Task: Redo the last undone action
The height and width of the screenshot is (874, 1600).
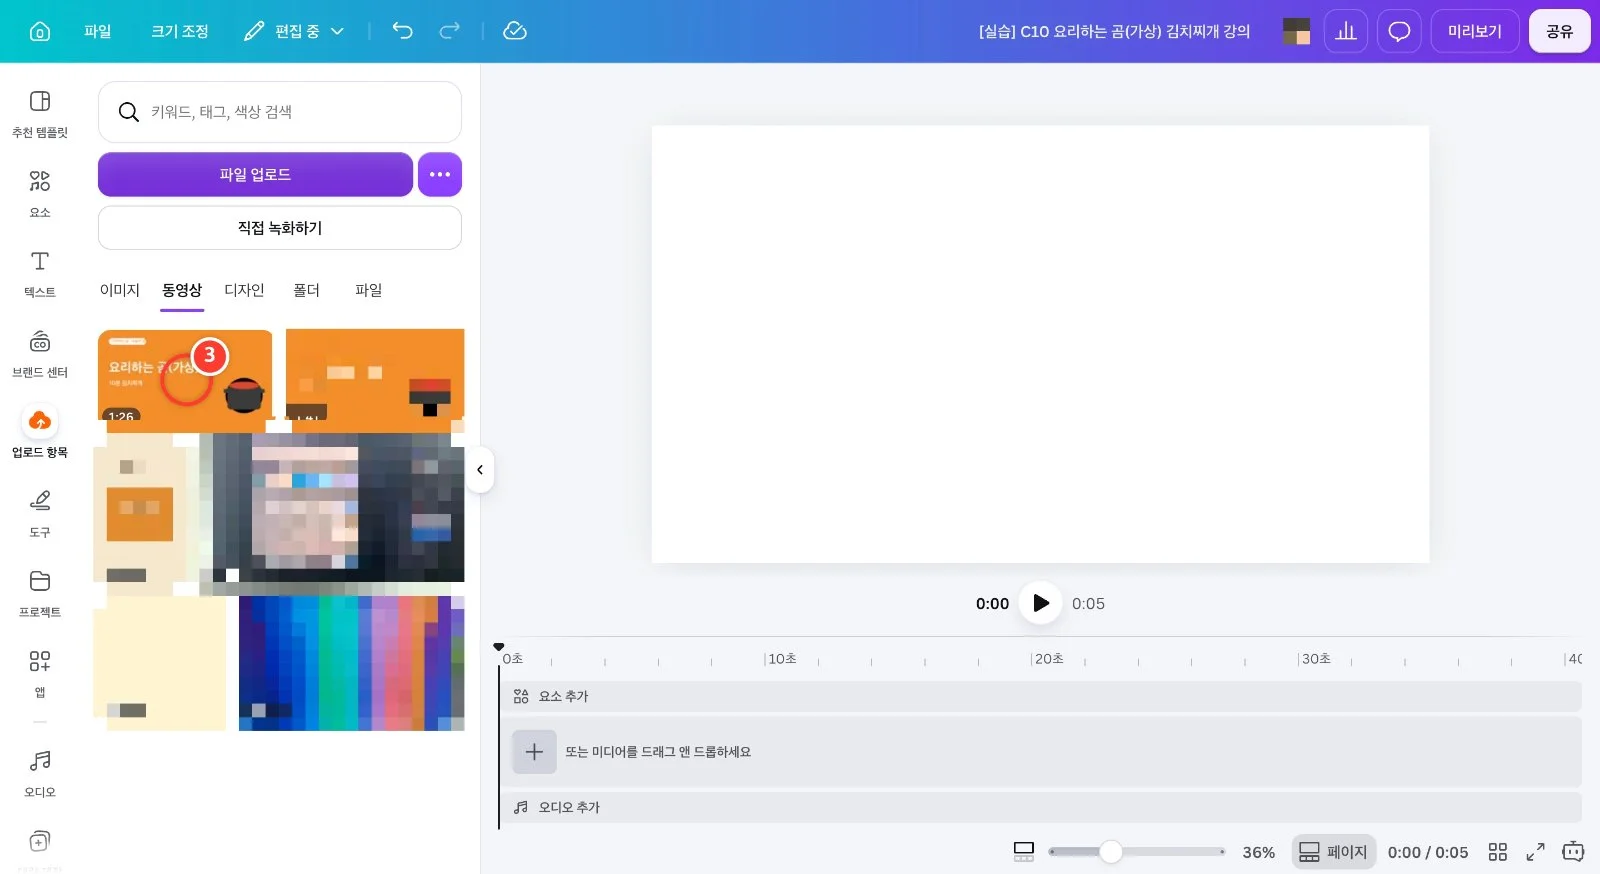Action: 450,31
